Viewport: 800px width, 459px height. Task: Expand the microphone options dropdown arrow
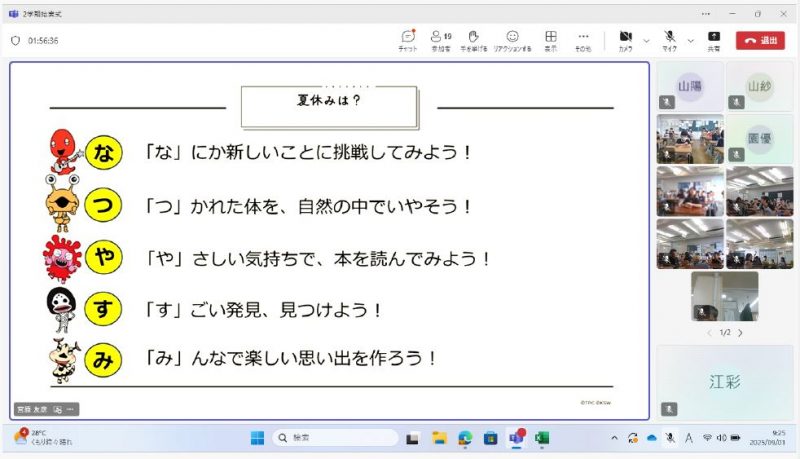690,41
